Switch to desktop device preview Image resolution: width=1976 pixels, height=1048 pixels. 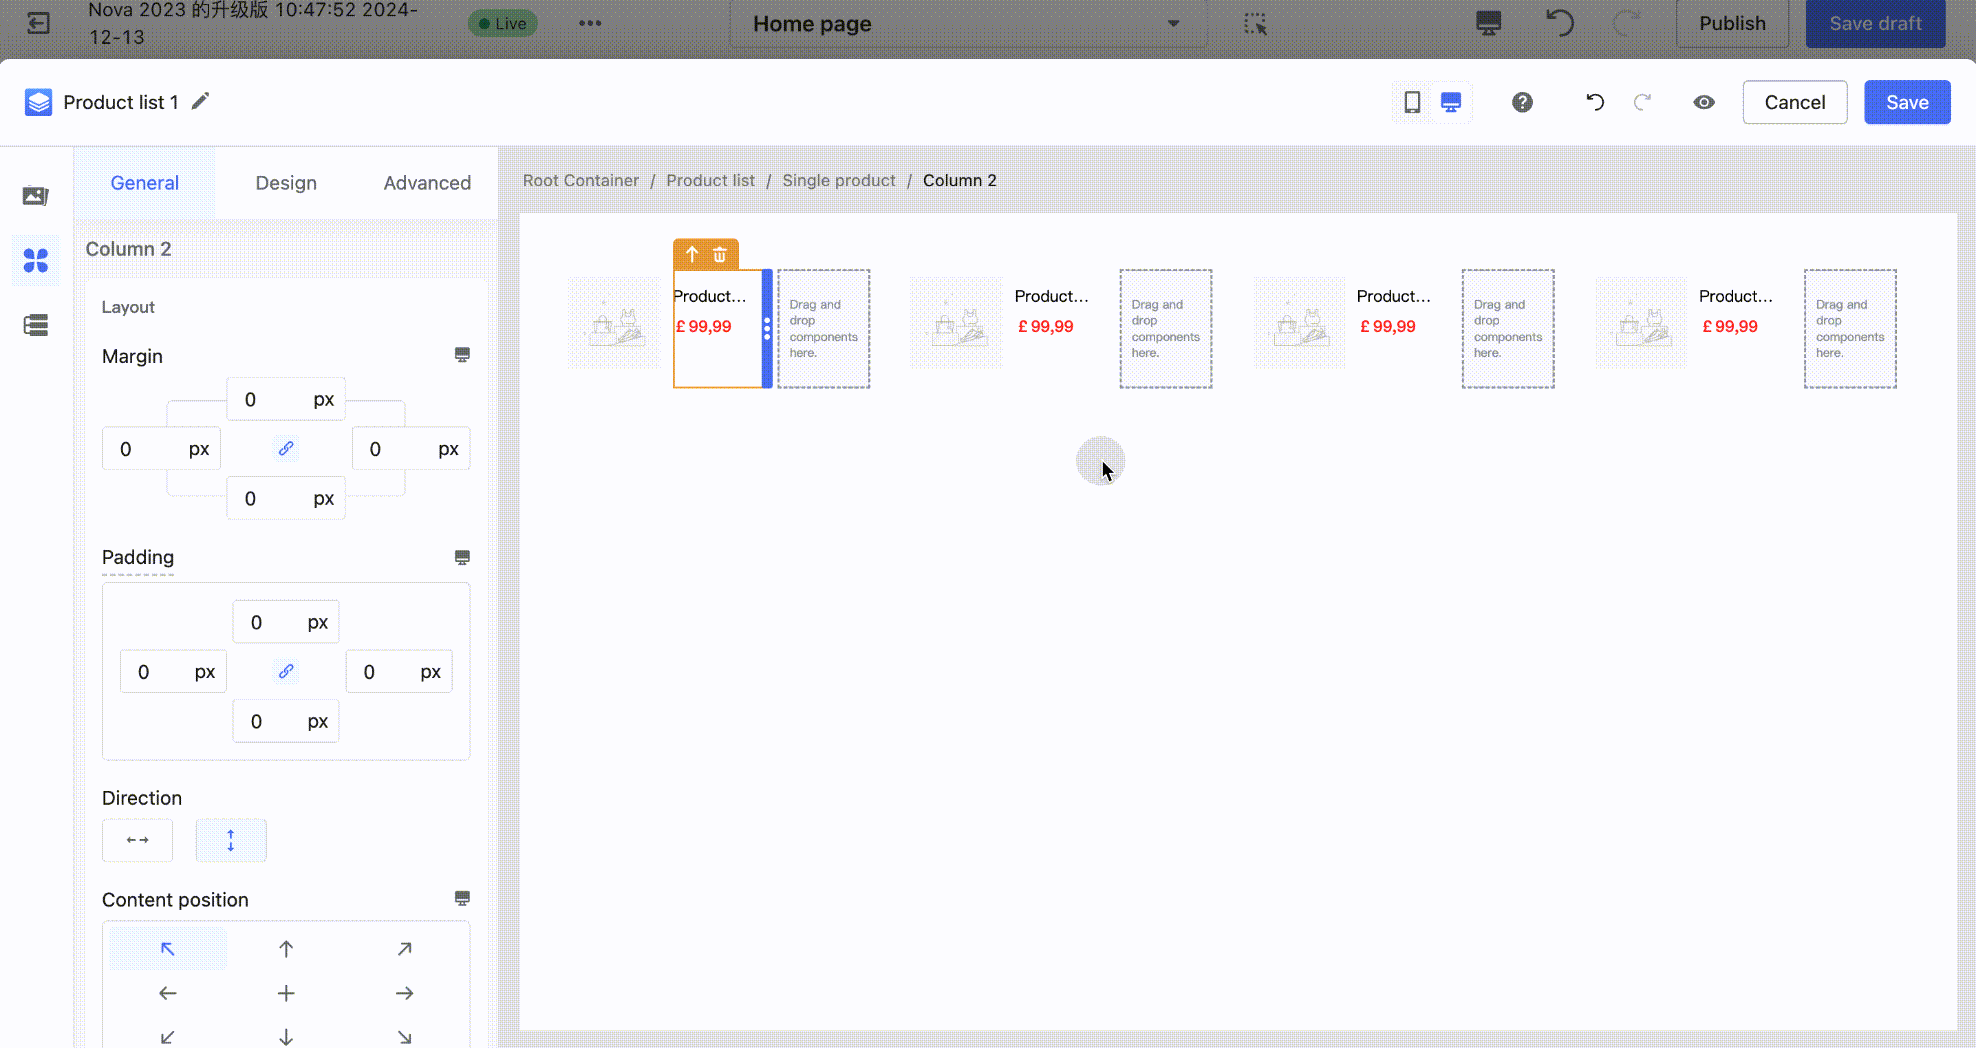tap(1451, 102)
